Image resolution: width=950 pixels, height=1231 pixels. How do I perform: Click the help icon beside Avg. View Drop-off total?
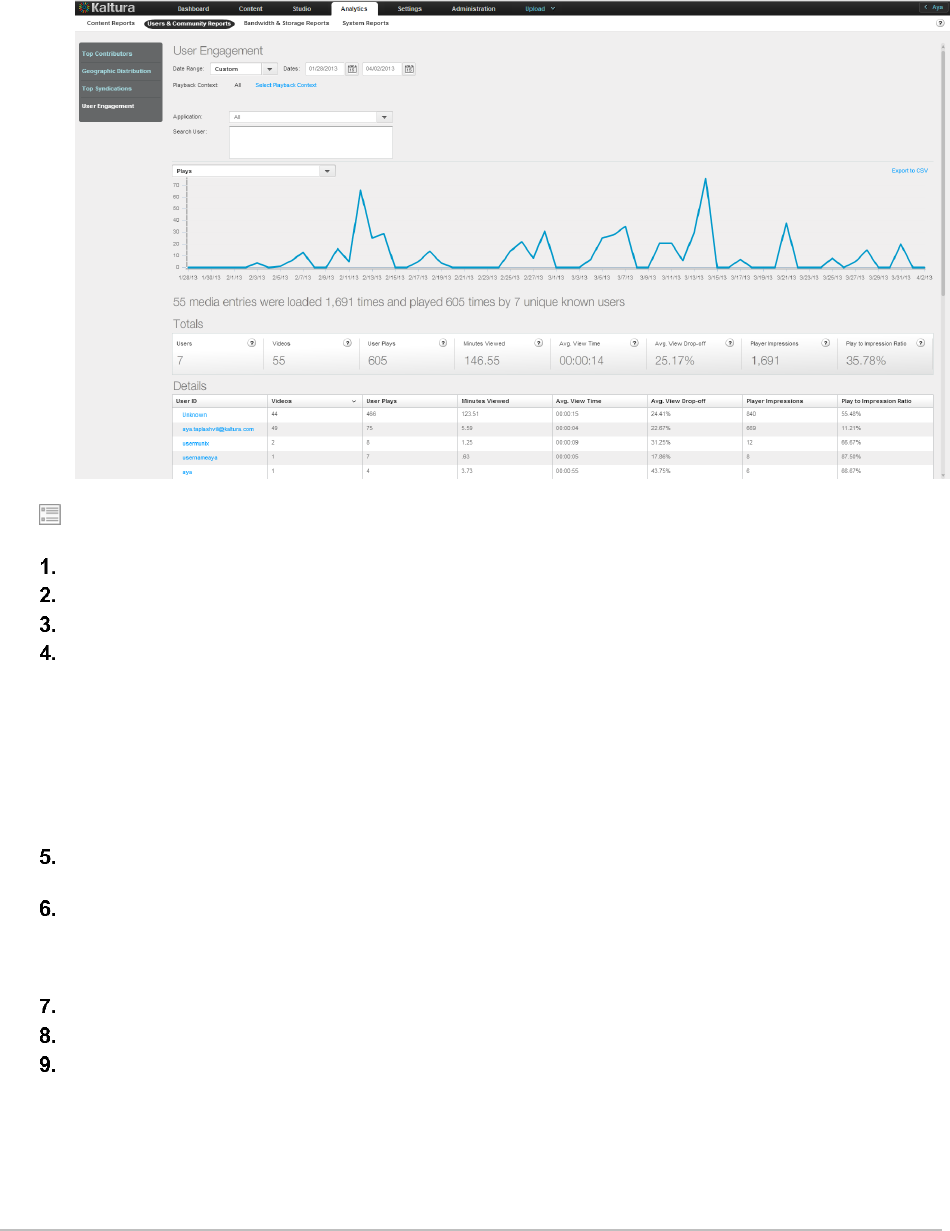[729, 343]
